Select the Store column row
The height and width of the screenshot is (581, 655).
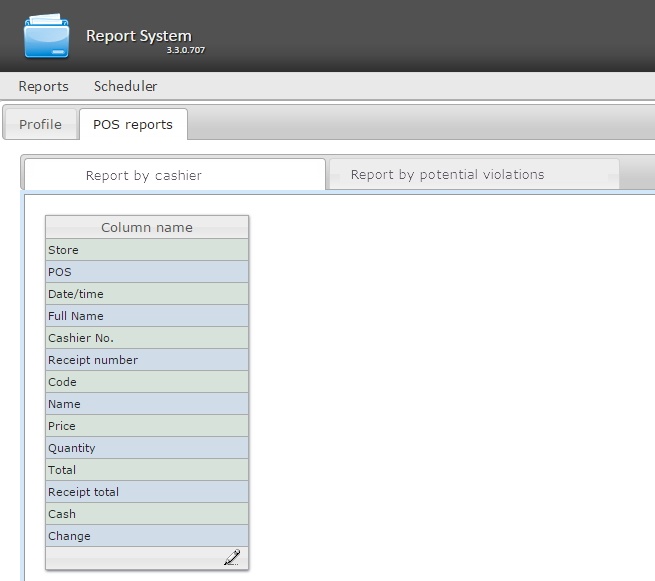tap(147, 250)
